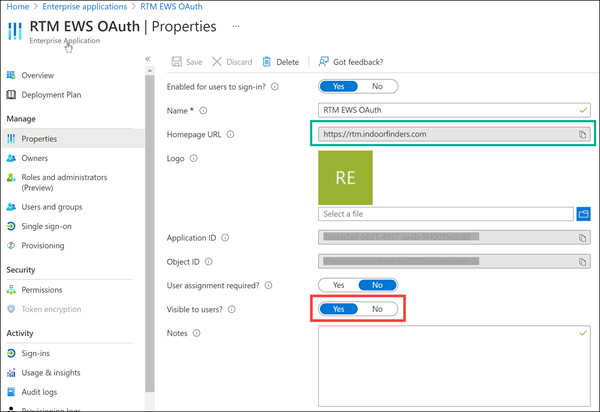Set User assignment required to No
Image resolution: width=600 pixels, height=412 pixels.
click(x=377, y=285)
